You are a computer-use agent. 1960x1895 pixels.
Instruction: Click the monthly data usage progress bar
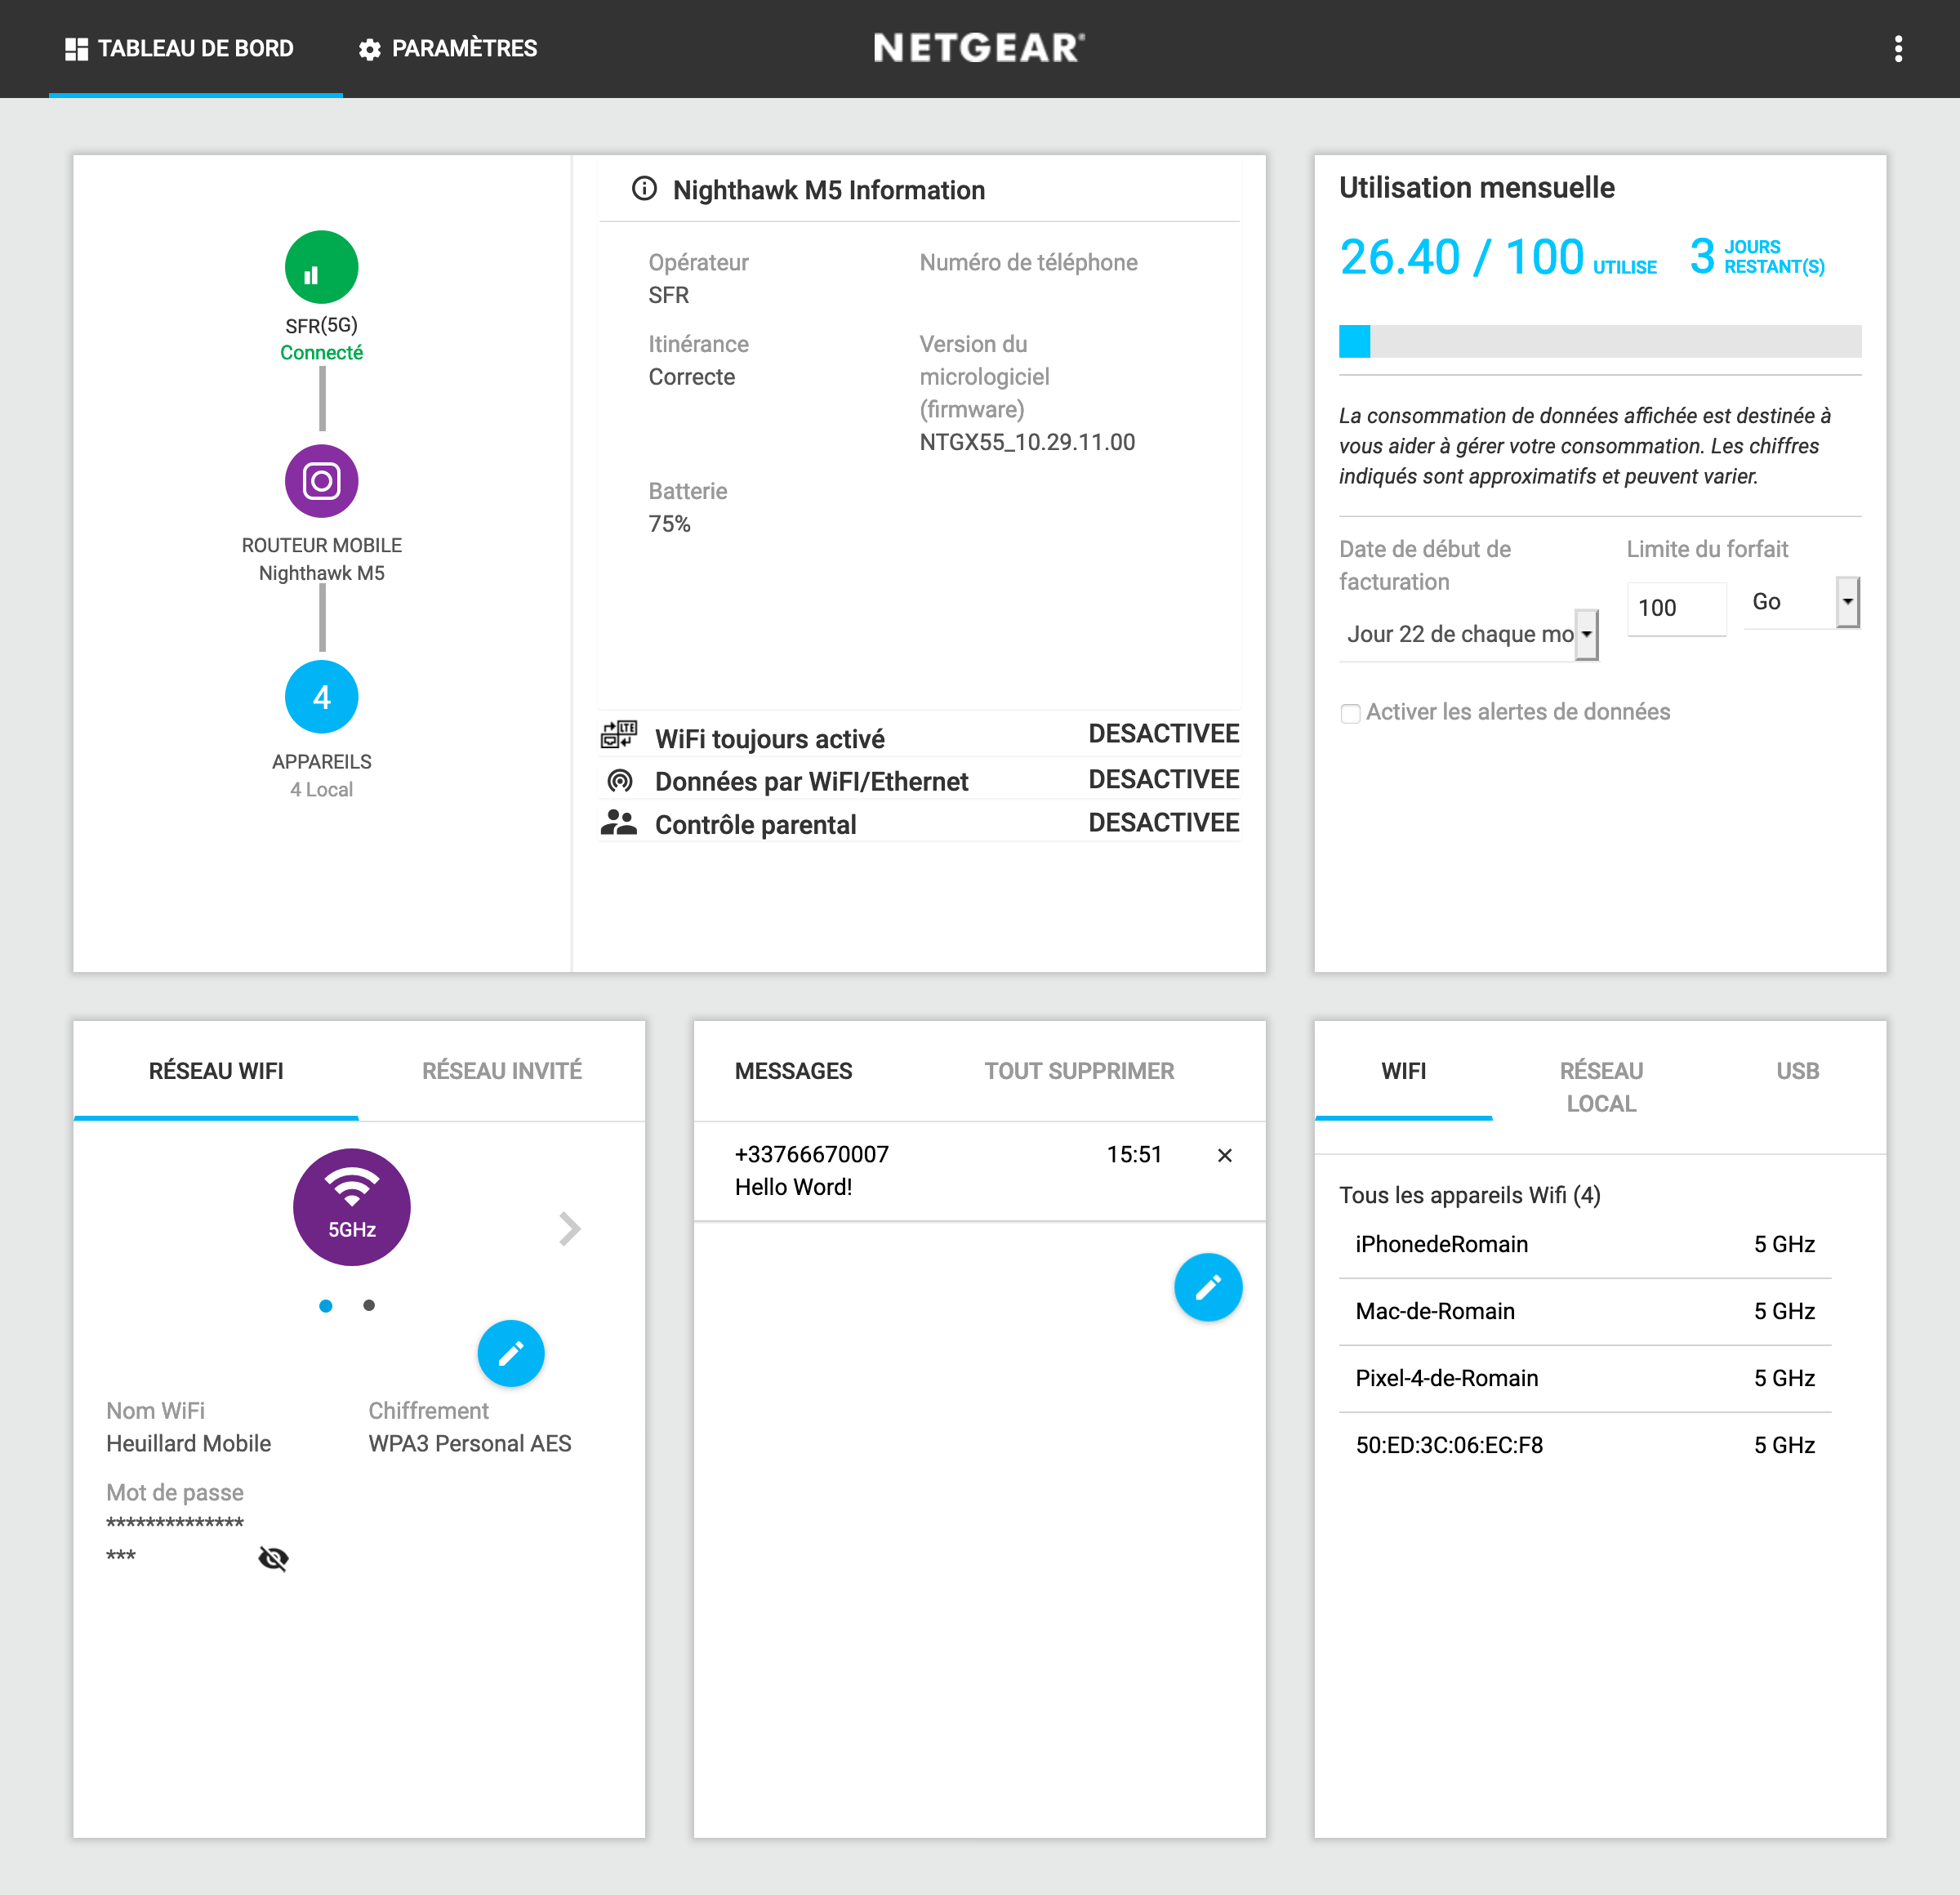(x=1600, y=341)
